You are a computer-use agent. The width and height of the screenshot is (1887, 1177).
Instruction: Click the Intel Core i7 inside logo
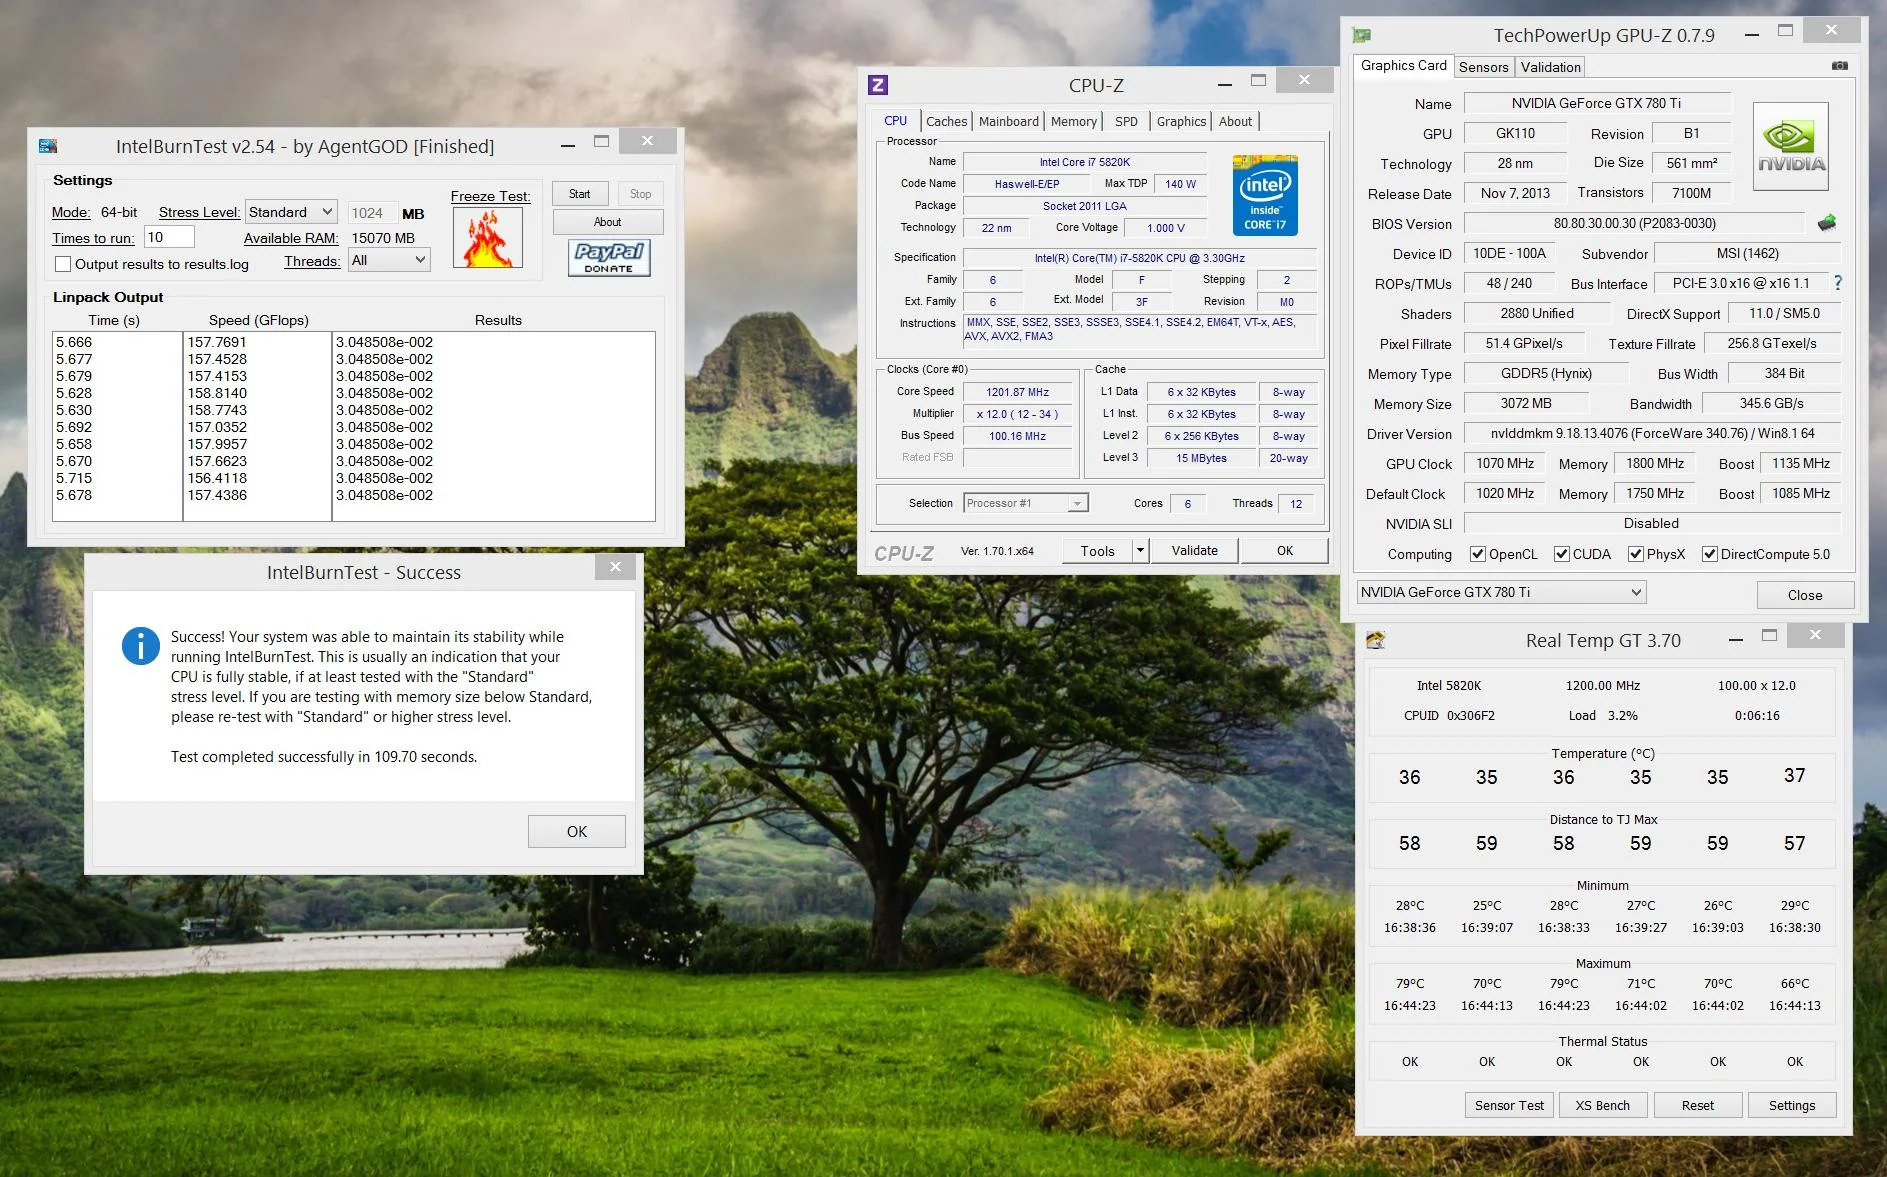pos(1265,195)
